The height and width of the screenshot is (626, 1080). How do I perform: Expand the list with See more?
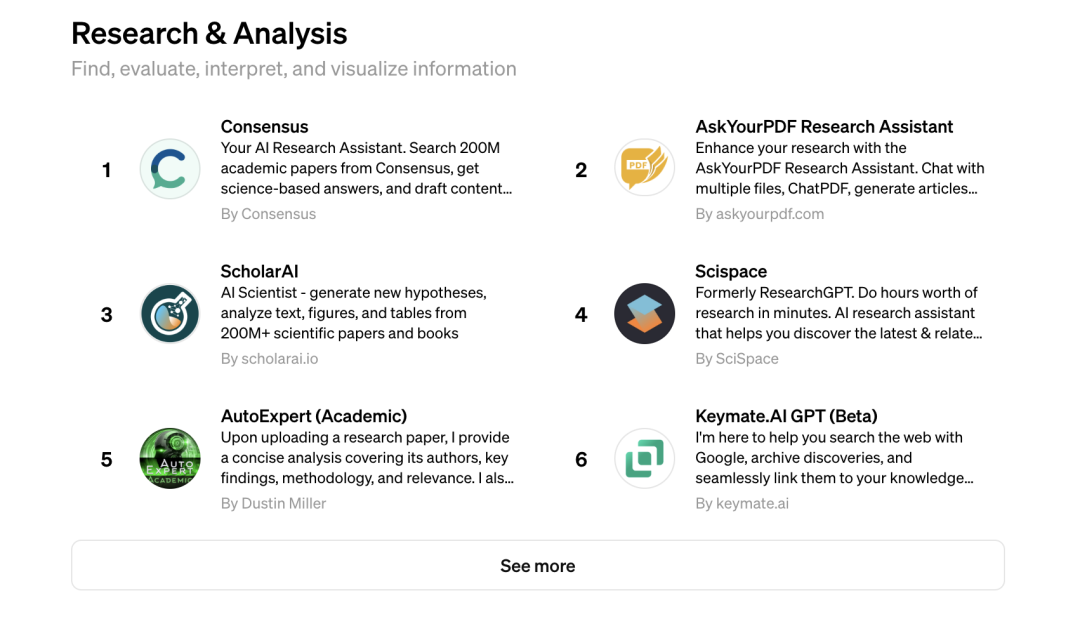538,566
